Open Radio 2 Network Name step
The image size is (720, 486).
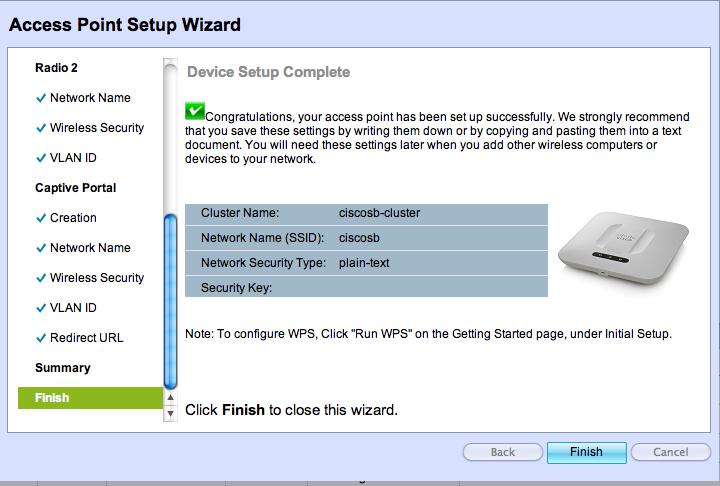(x=90, y=98)
